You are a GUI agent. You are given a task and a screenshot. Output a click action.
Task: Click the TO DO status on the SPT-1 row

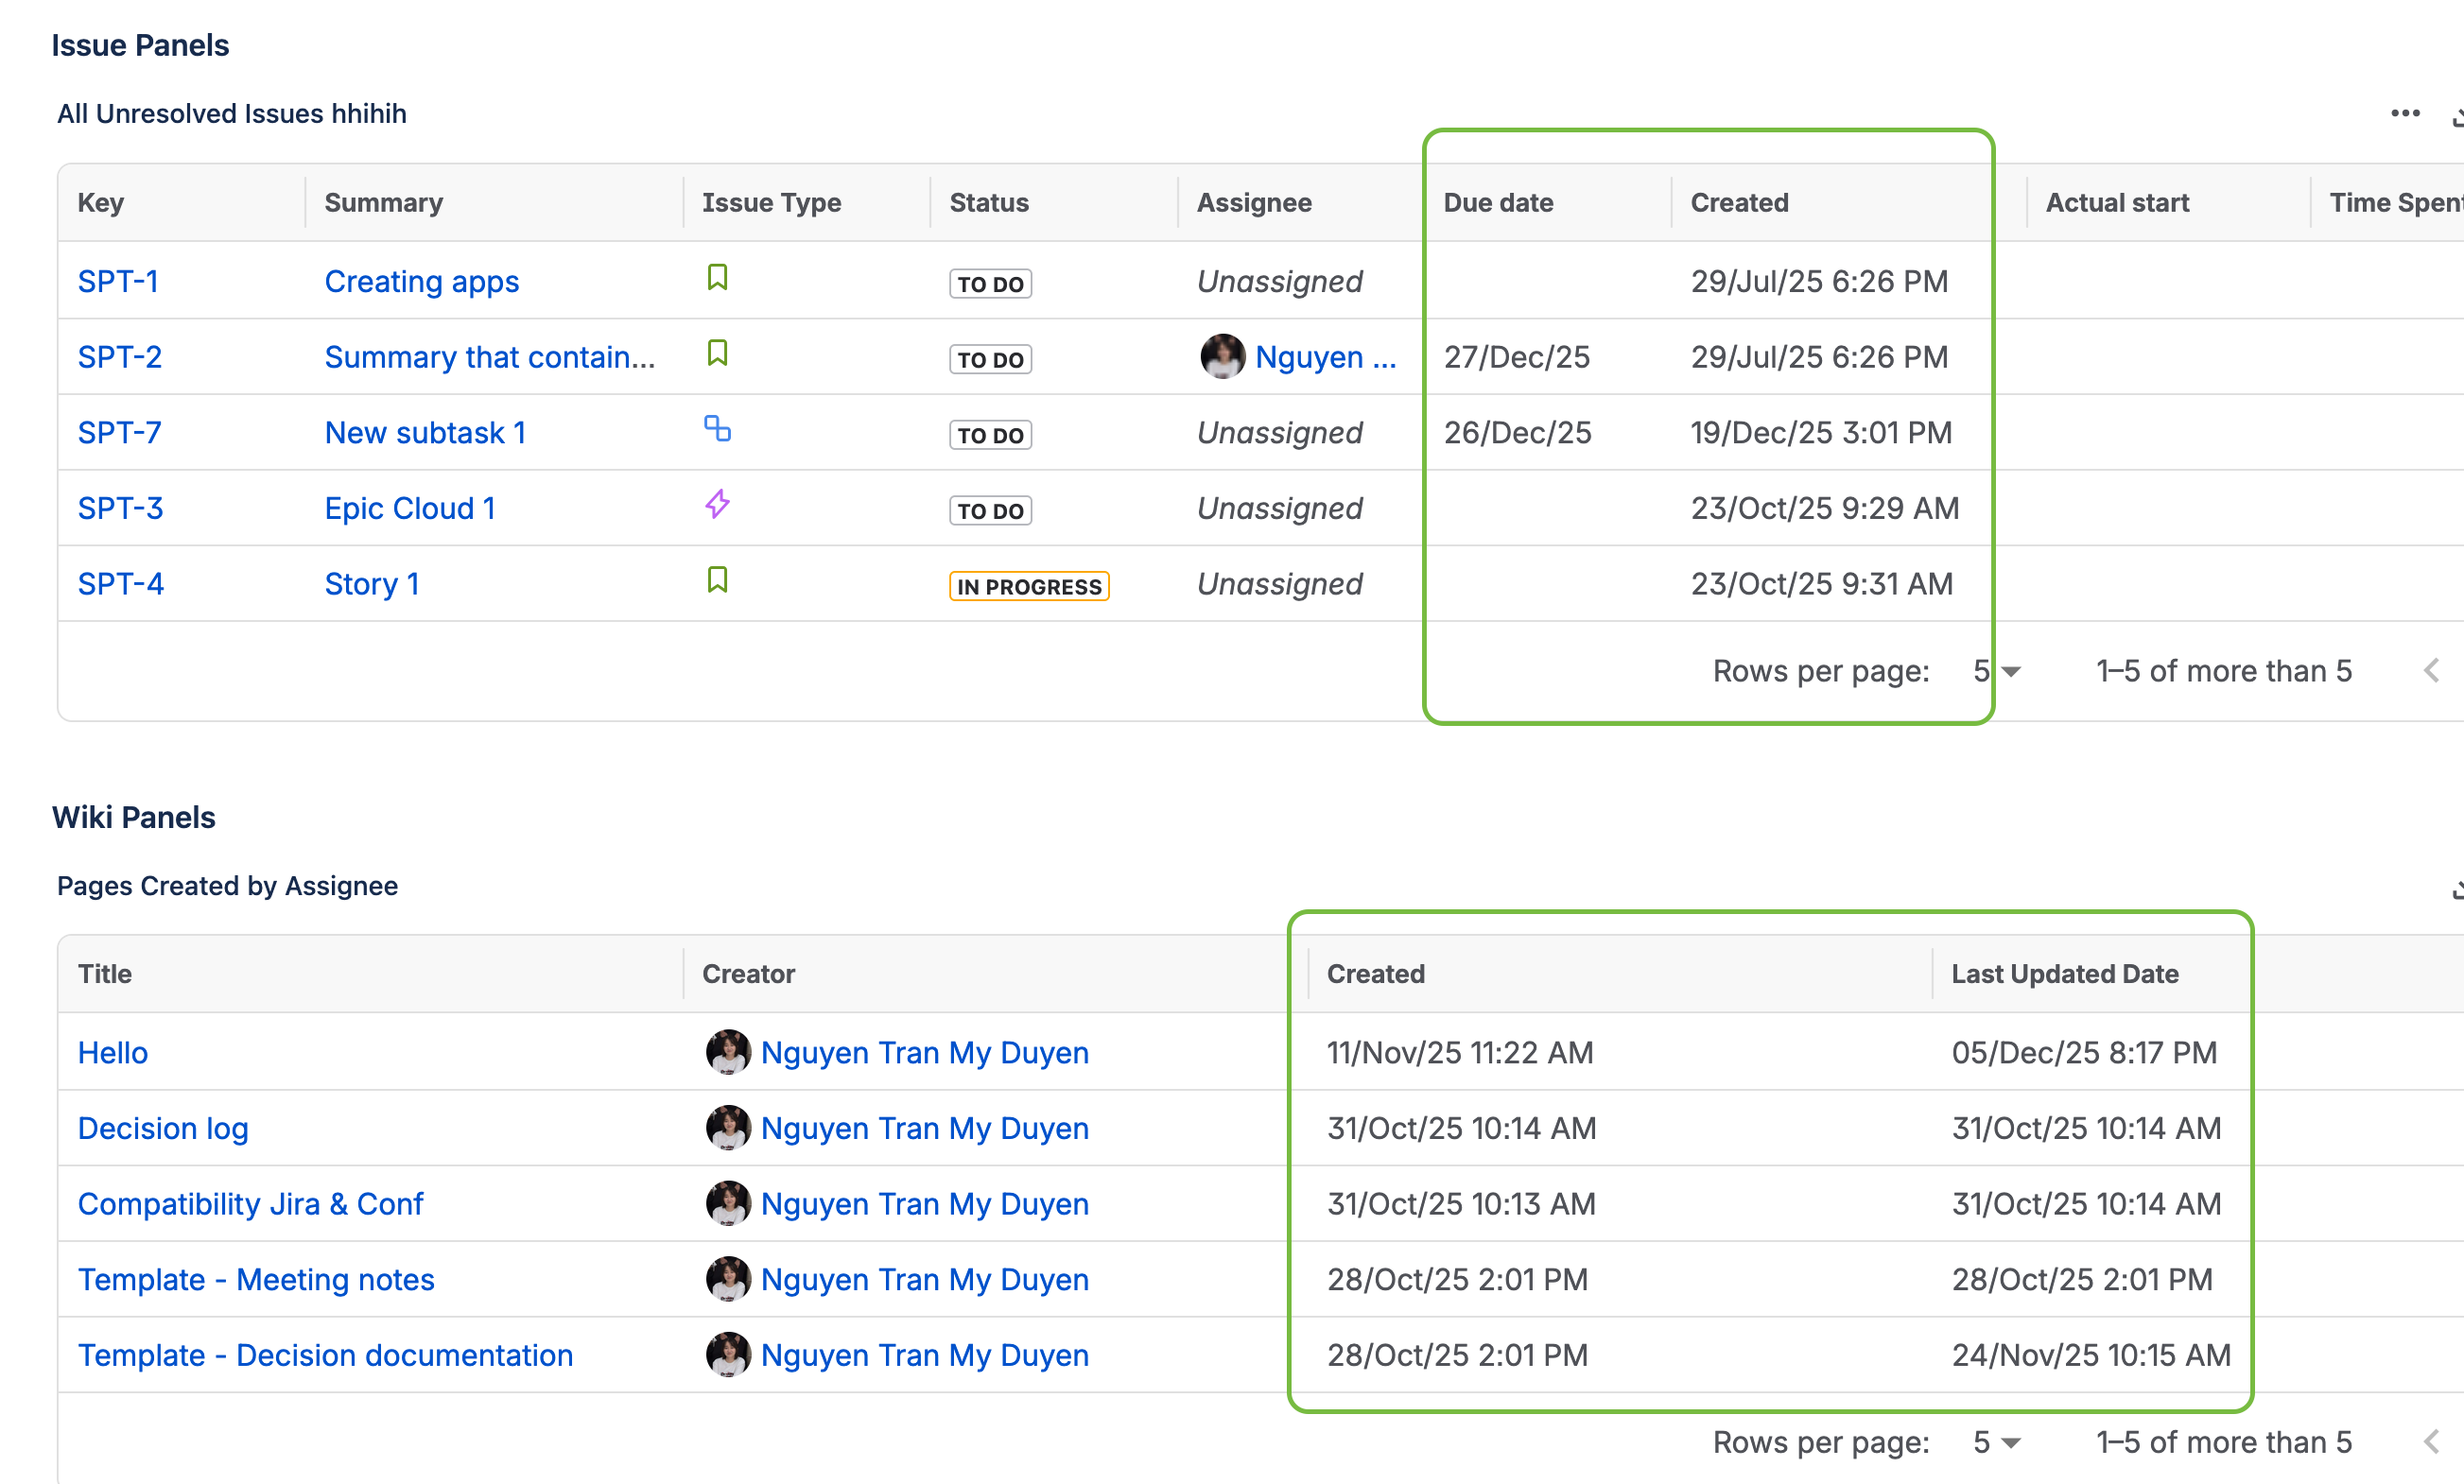989,284
